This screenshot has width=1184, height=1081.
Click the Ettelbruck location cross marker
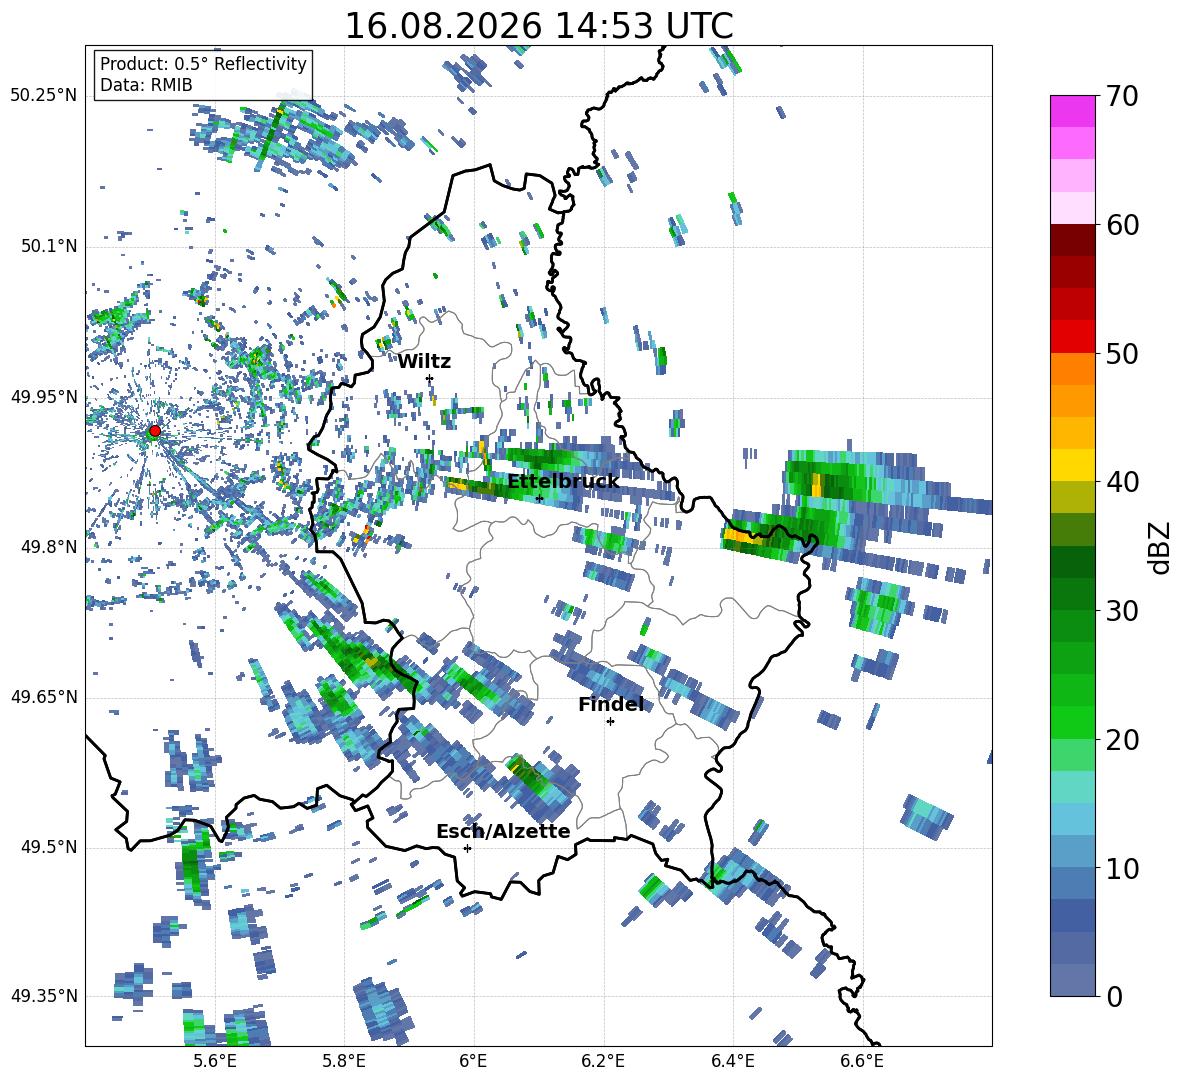coord(539,498)
